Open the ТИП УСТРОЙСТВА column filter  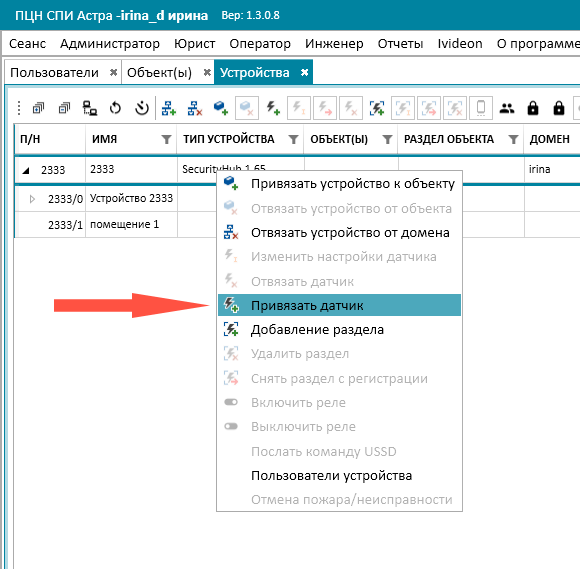click(x=293, y=139)
